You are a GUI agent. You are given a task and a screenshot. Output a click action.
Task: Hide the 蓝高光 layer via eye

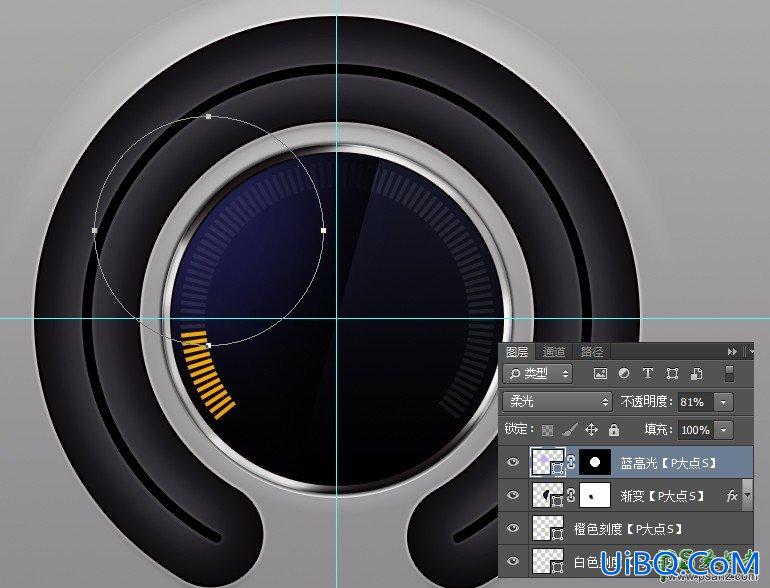tap(513, 462)
